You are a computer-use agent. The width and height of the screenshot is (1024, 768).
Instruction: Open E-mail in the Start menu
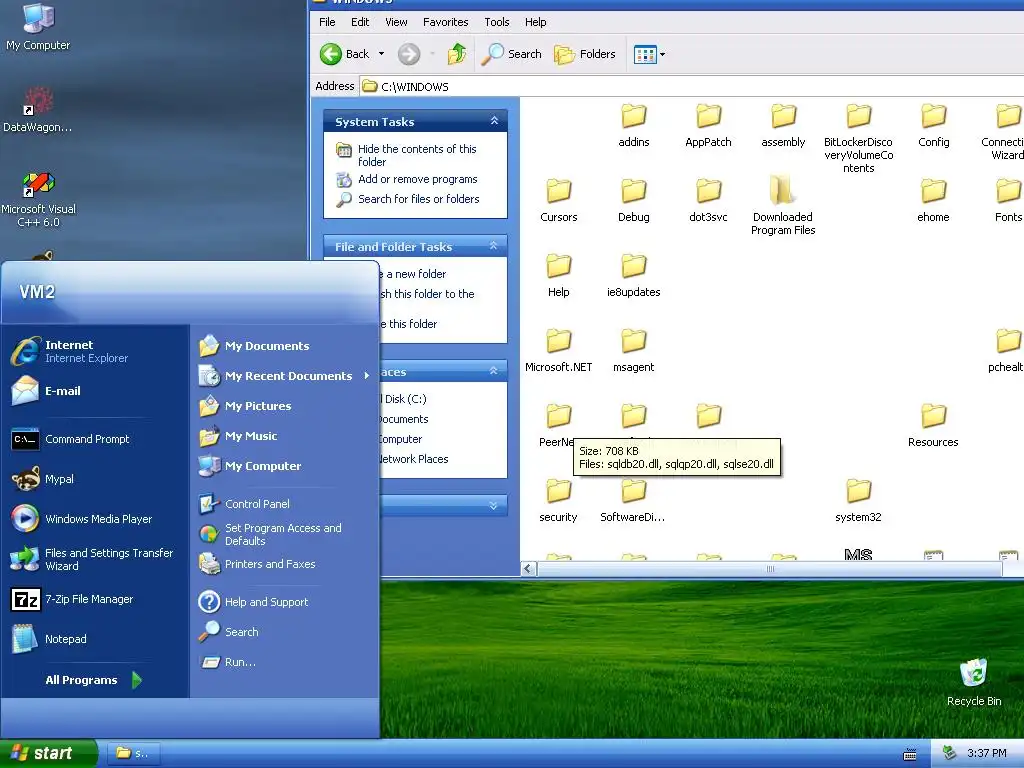pos(46,391)
